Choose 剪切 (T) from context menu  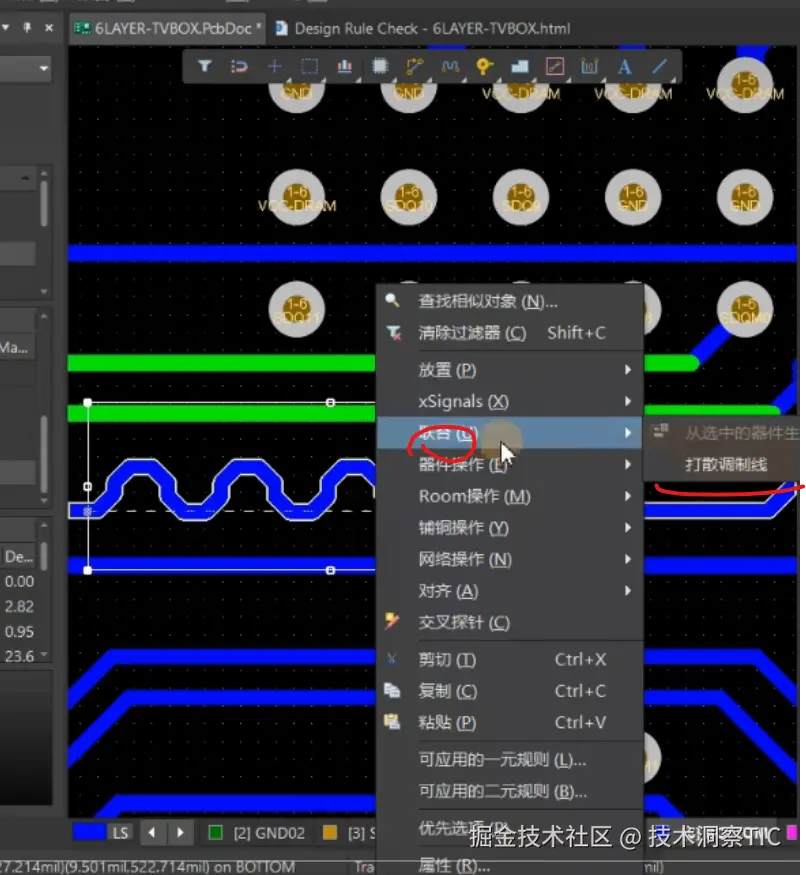tap(510, 660)
